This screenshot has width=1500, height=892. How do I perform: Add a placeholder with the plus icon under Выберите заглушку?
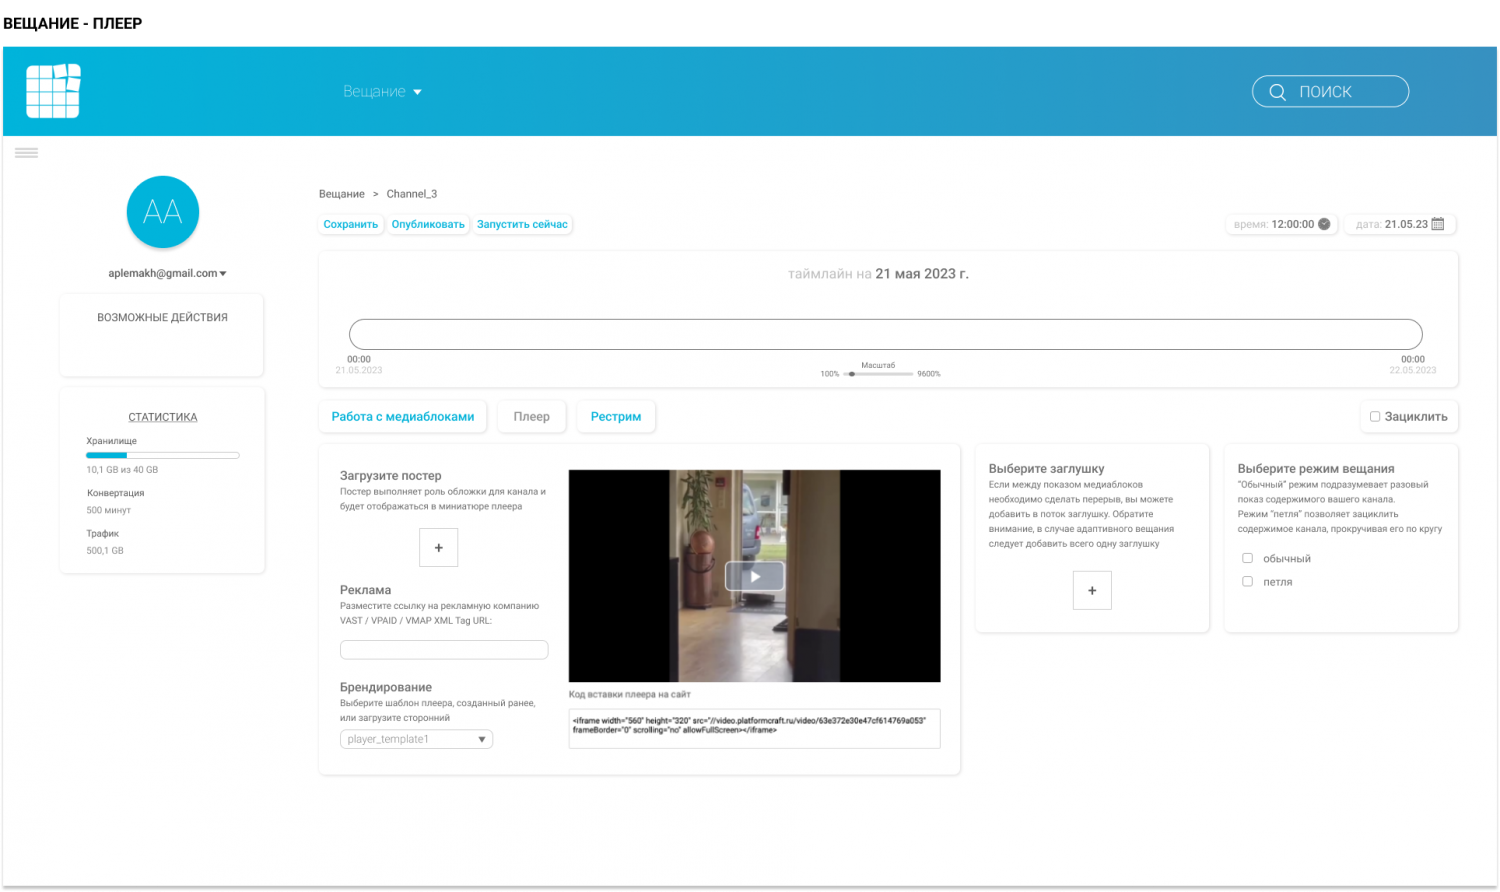click(x=1092, y=591)
